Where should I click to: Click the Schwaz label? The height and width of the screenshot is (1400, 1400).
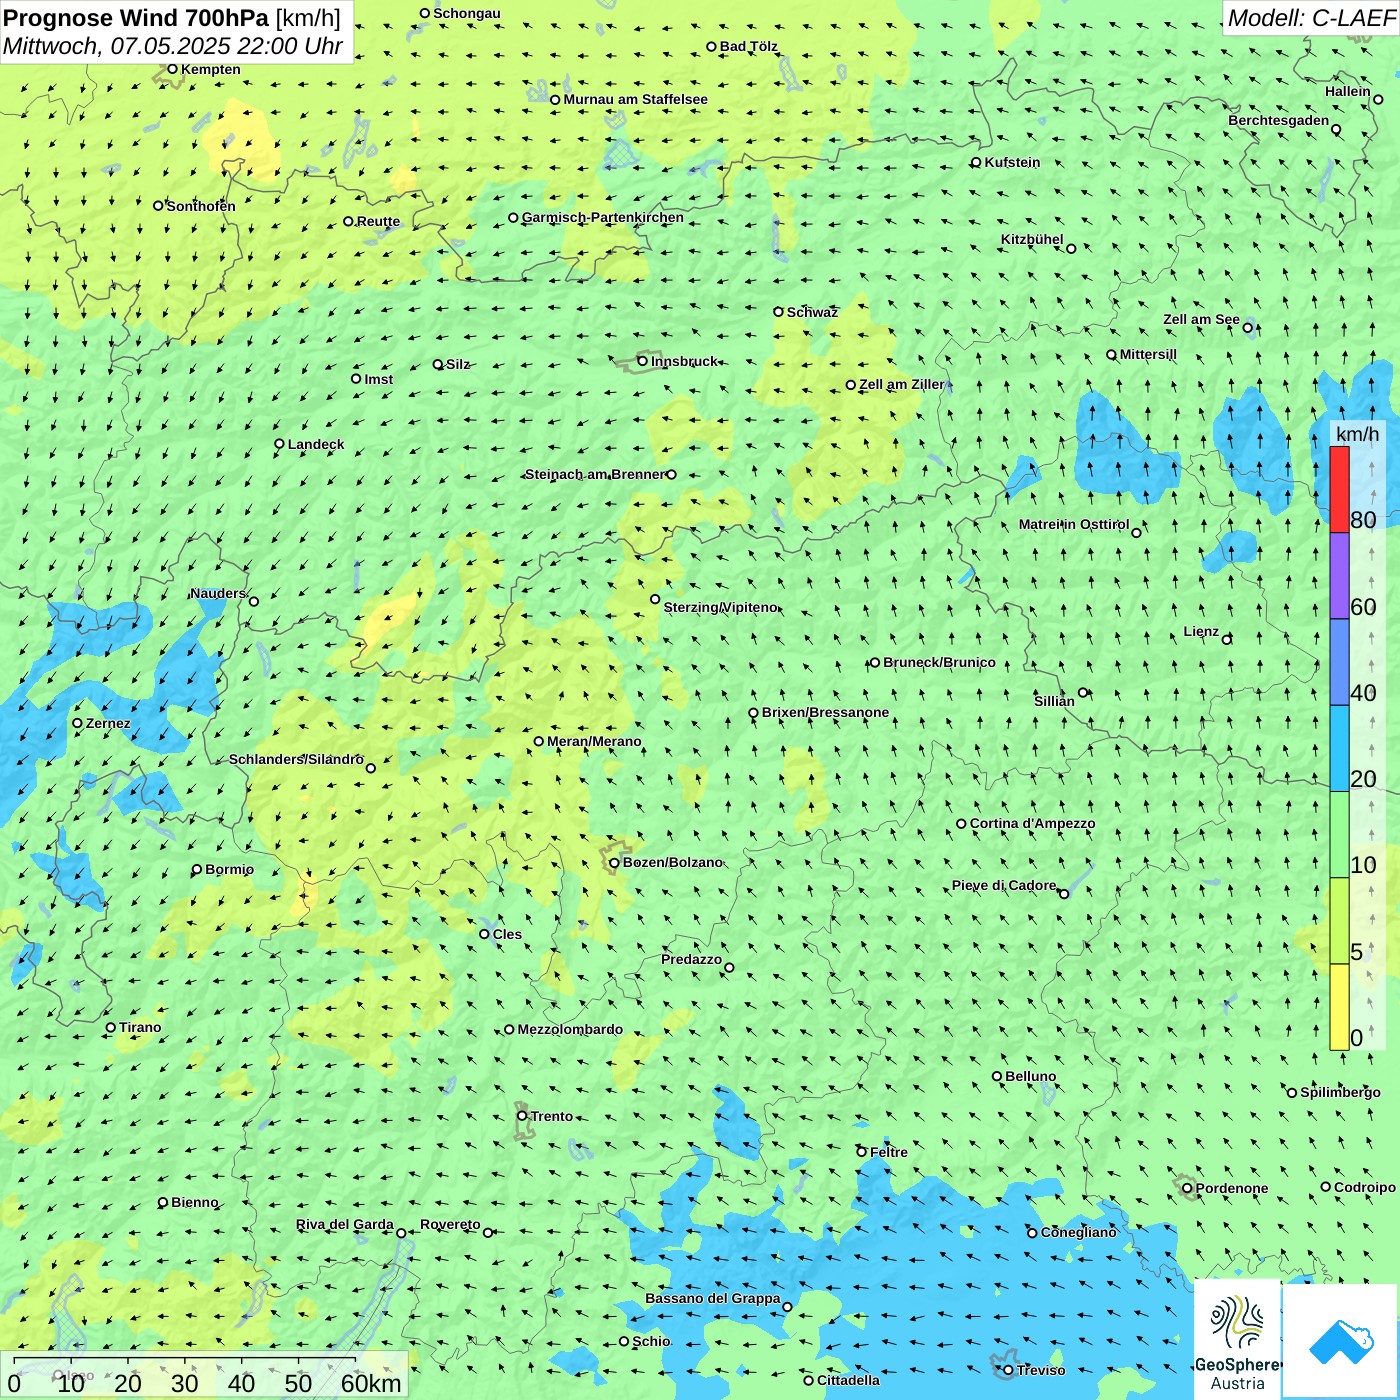pos(812,312)
